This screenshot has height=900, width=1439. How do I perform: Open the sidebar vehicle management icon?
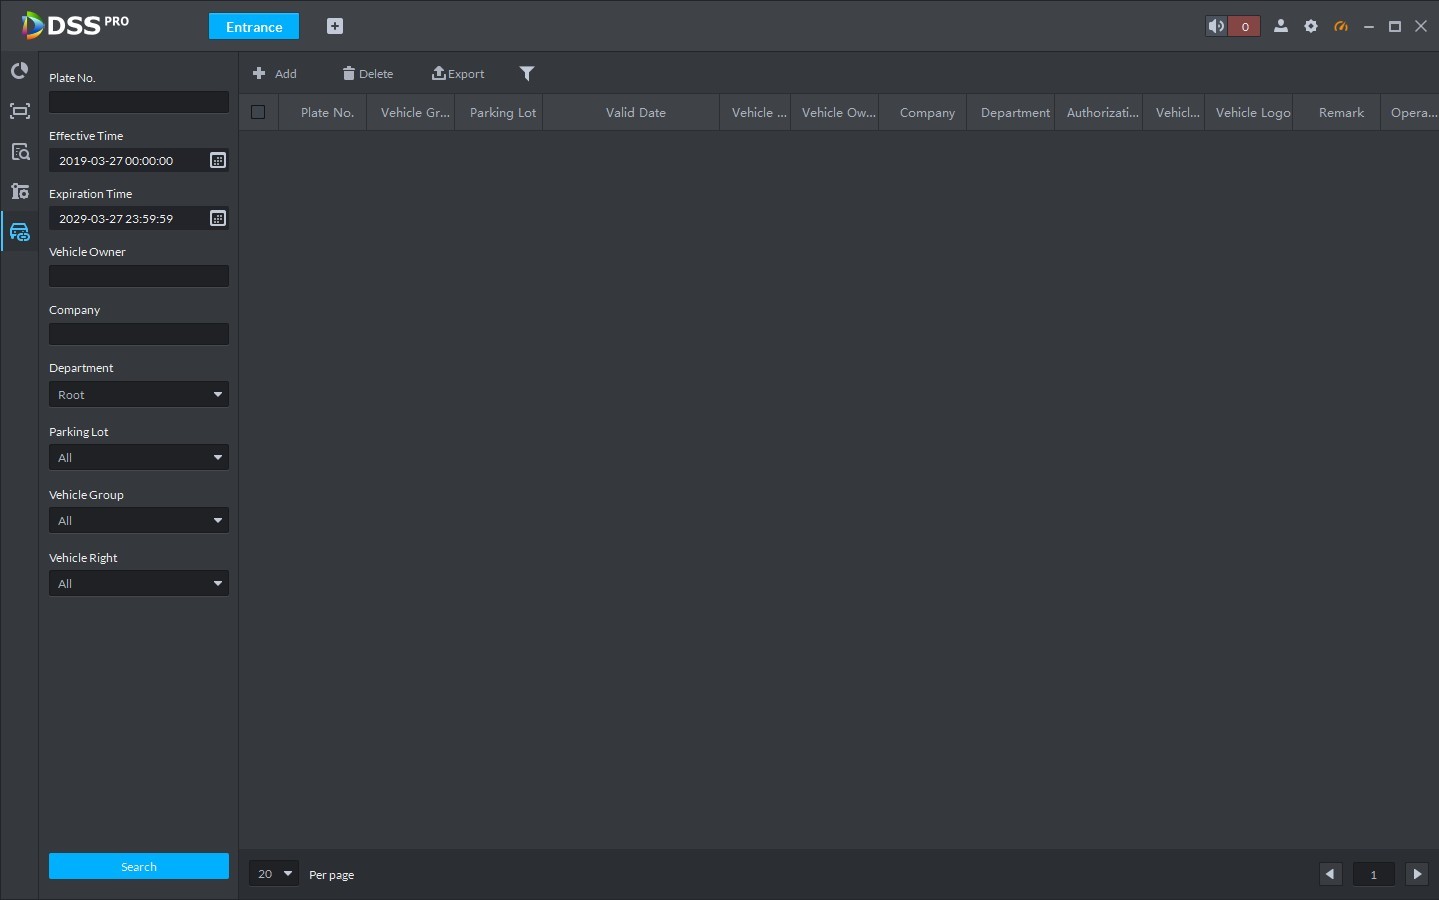(x=19, y=232)
